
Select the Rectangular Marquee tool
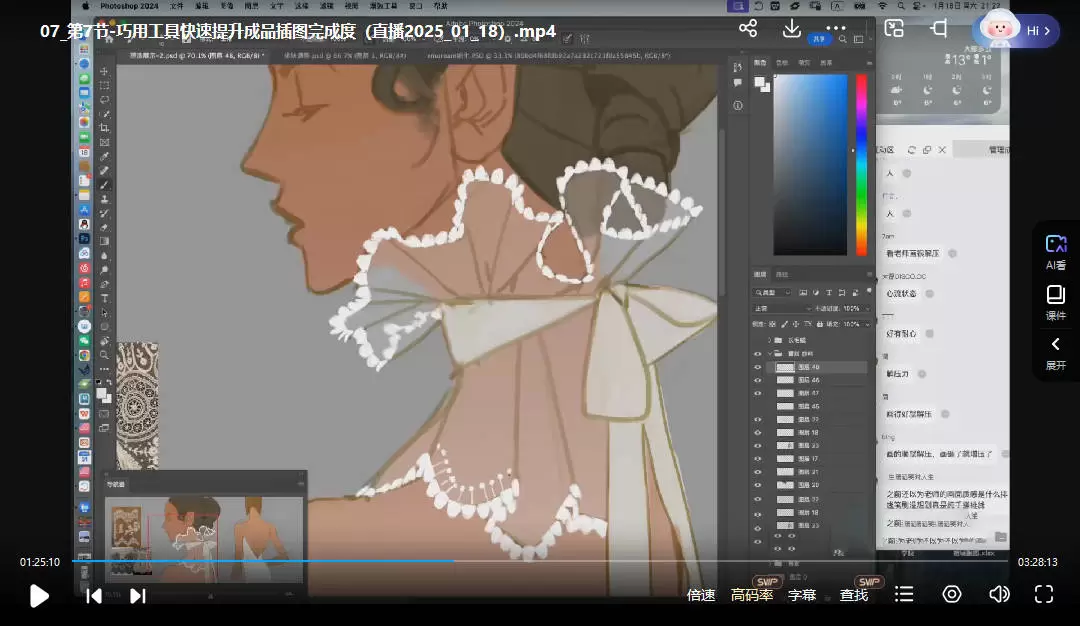click(x=105, y=85)
